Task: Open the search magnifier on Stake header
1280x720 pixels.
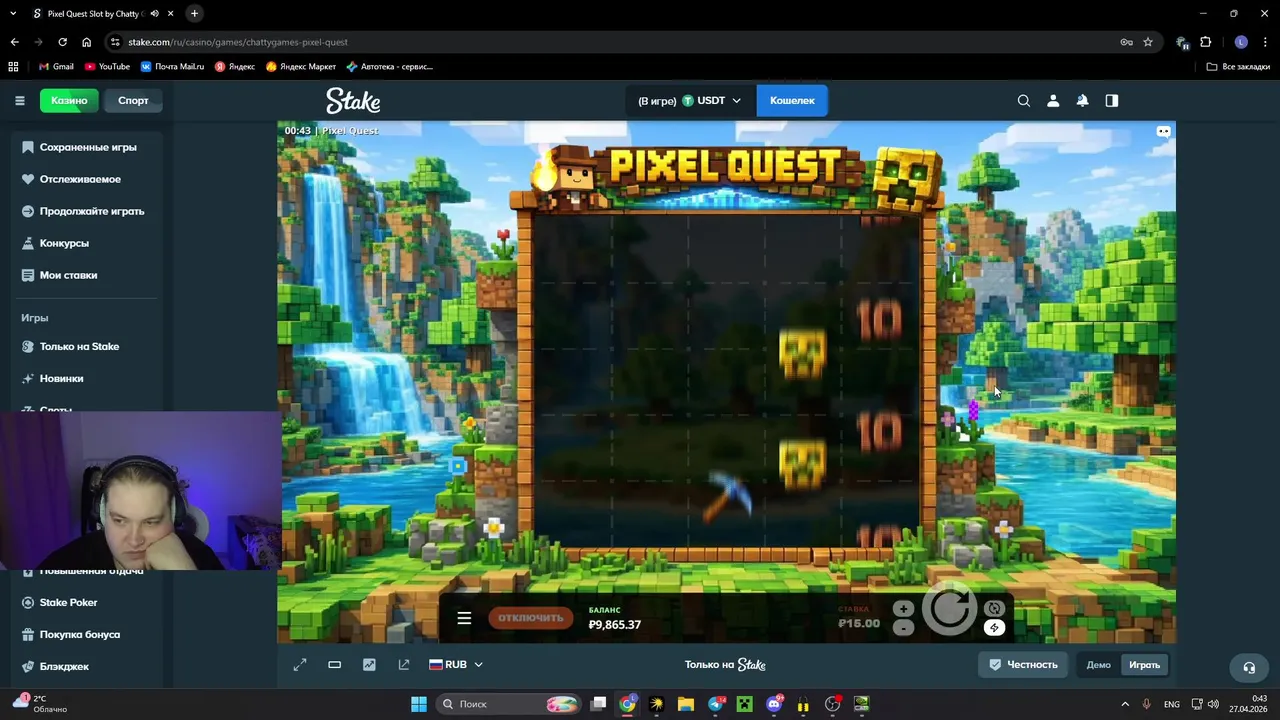Action: pyautogui.click(x=1024, y=100)
